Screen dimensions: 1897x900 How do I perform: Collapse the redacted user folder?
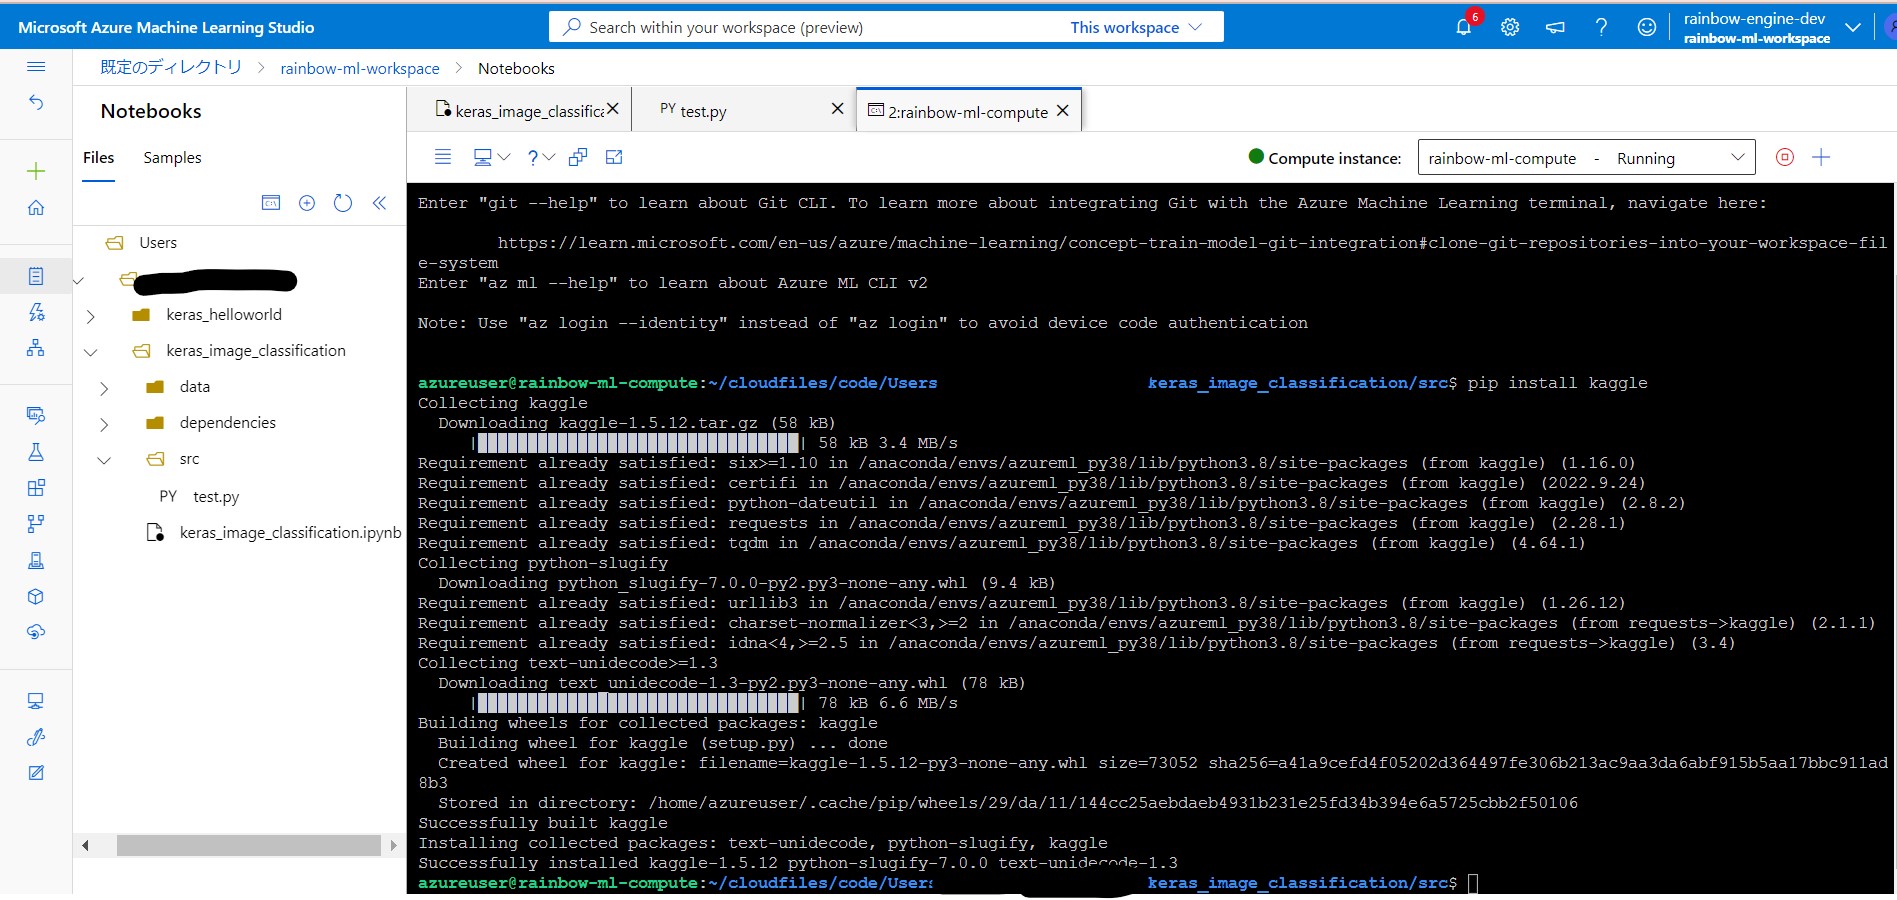[x=78, y=281]
